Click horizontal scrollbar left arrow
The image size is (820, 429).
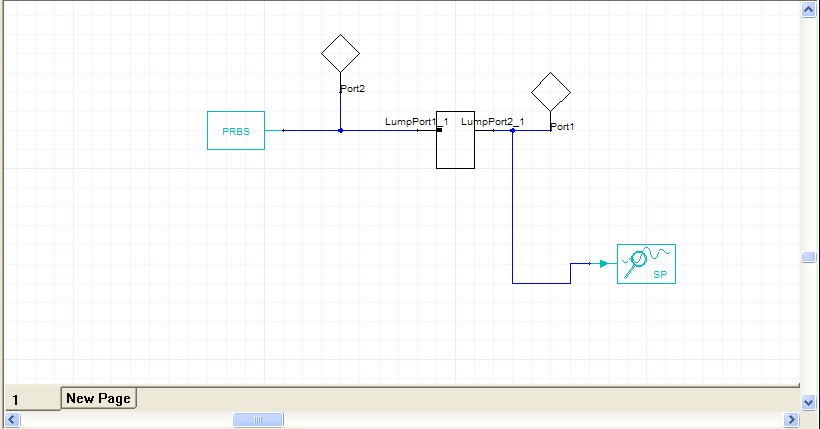point(12,420)
